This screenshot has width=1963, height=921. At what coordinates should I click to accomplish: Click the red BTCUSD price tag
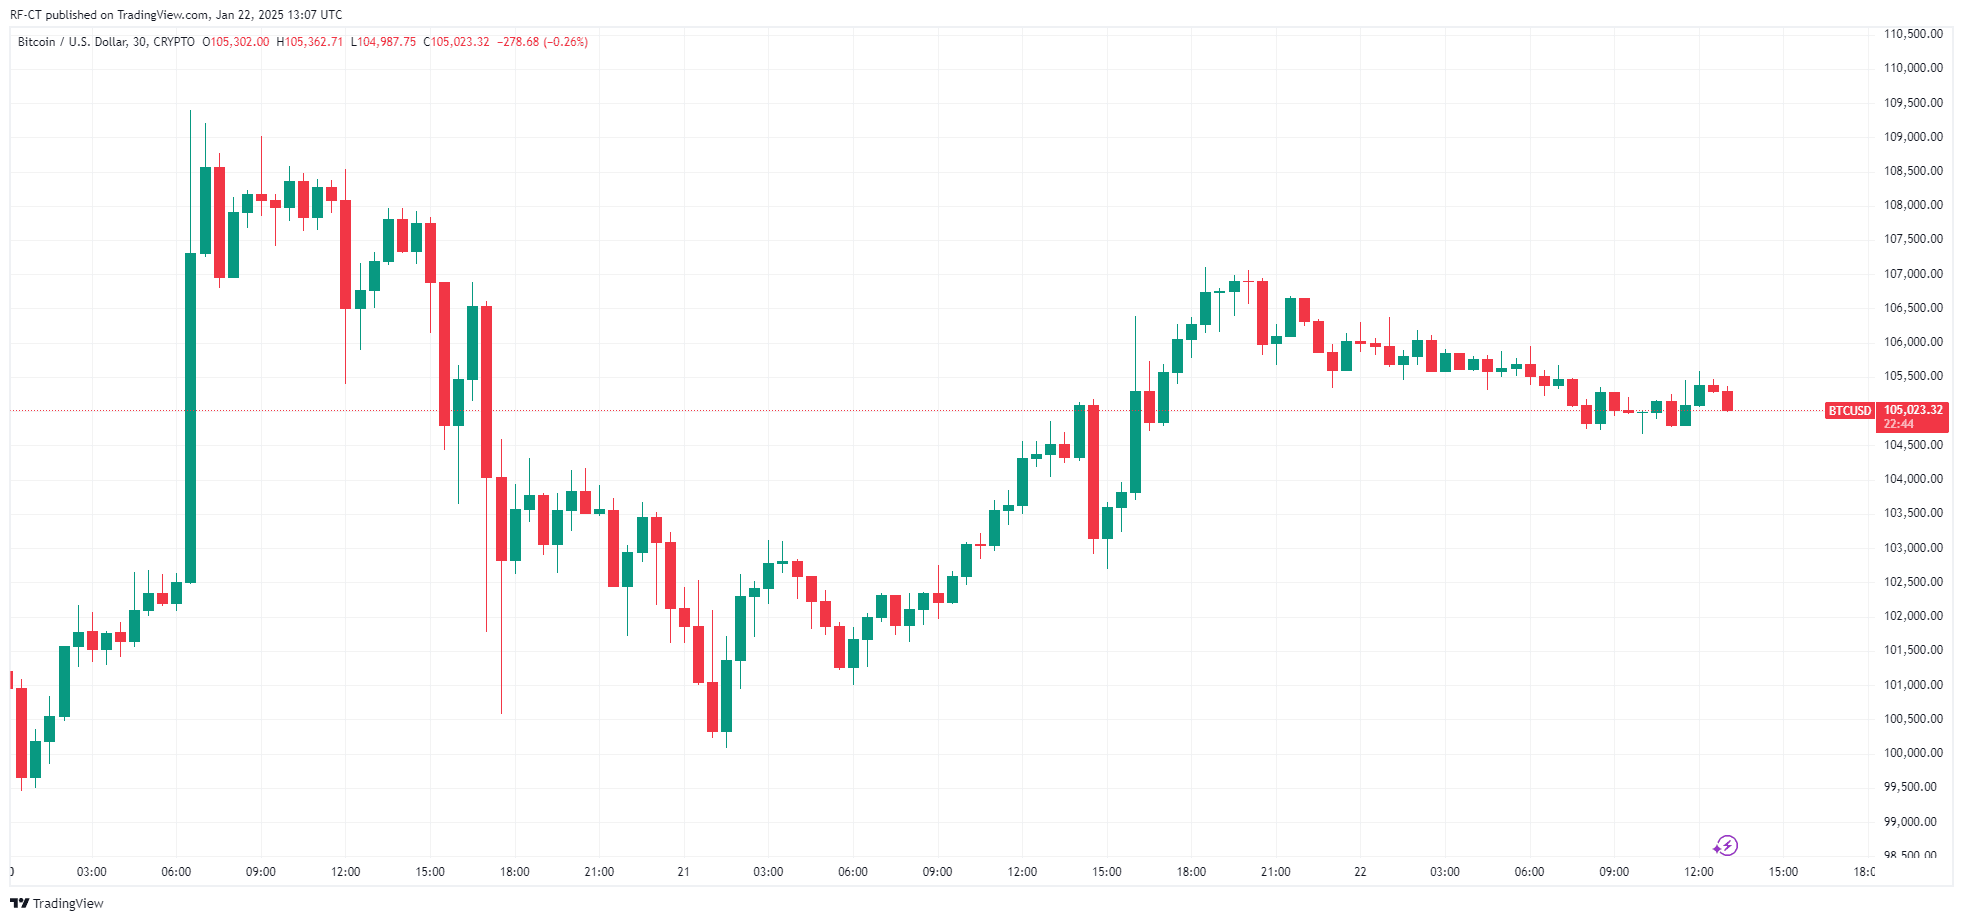click(x=1849, y=411)
